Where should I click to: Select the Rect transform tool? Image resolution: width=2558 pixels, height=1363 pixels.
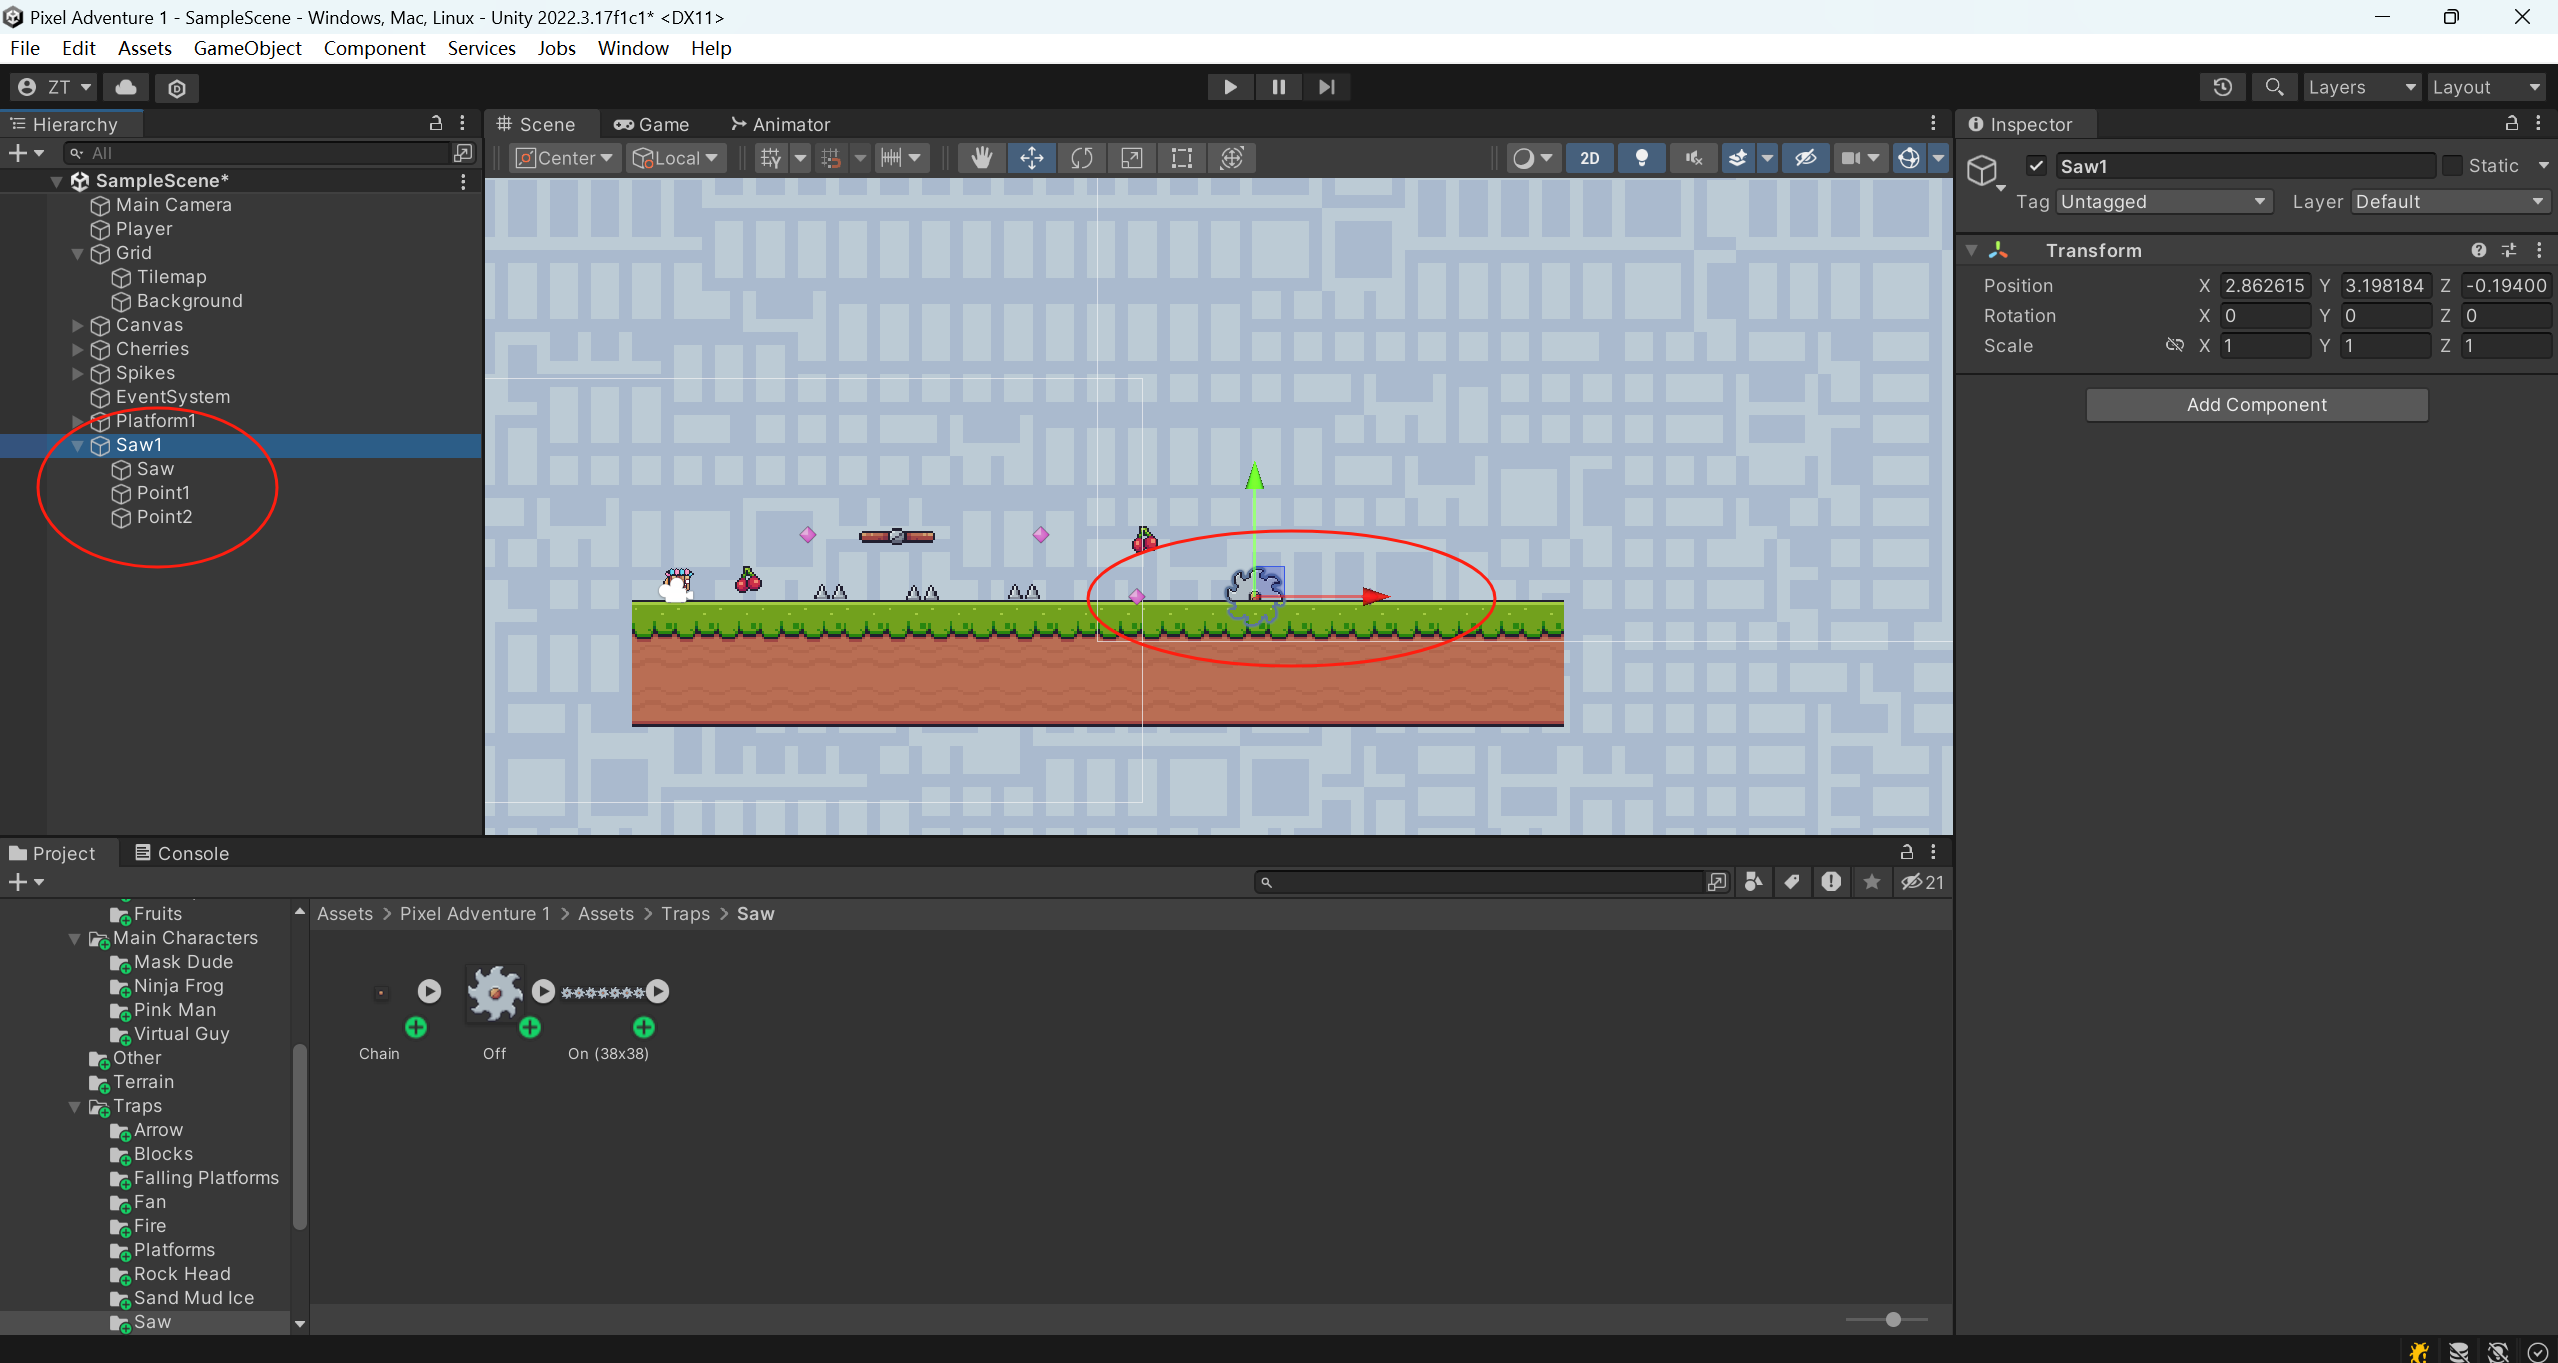tap(1181, 158)
